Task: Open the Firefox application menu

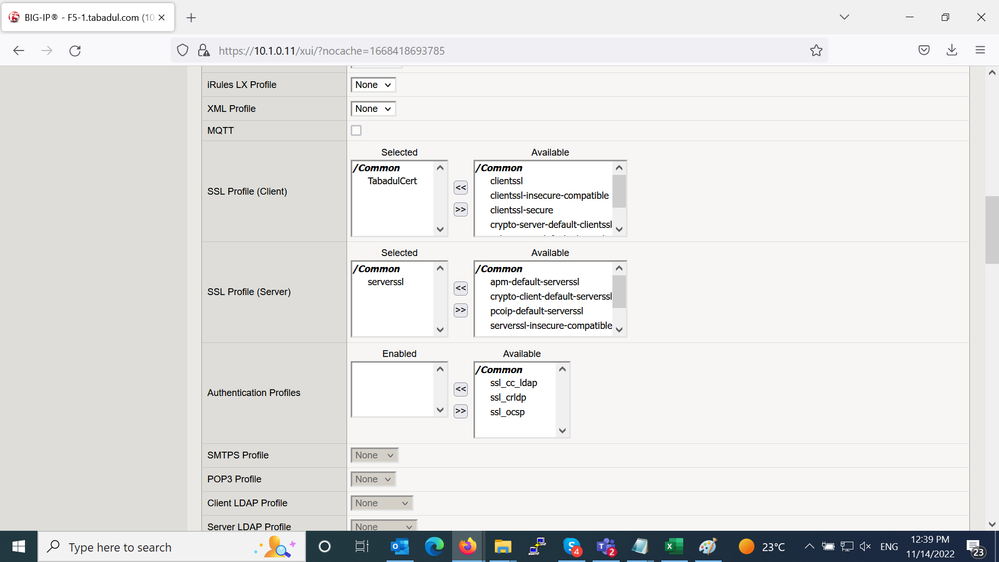Action: tap(980, 50)
